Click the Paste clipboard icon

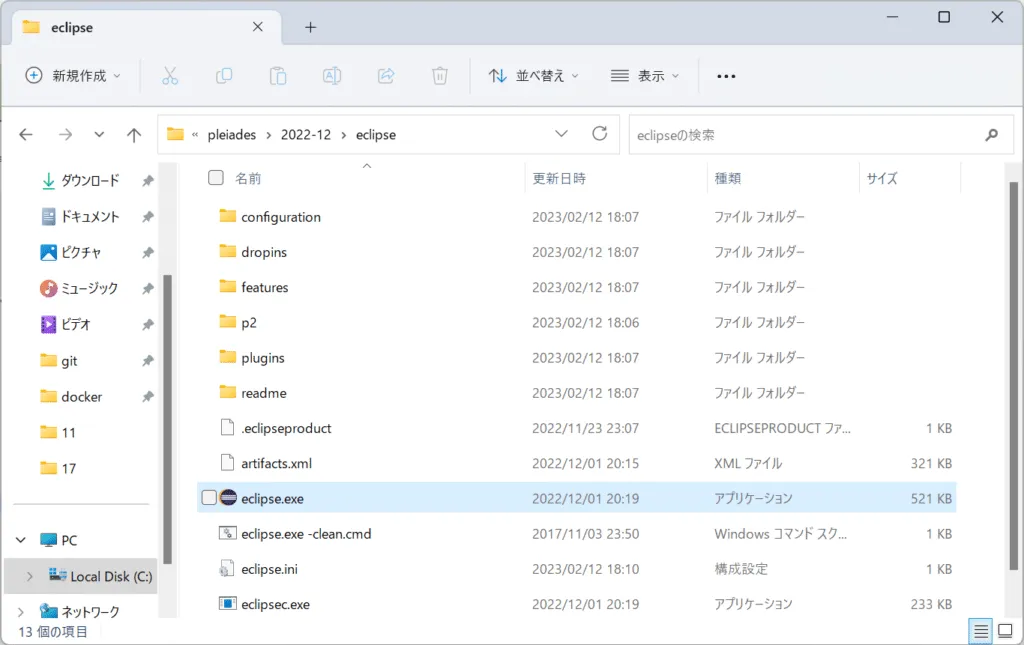pyautogui.click(x=278, y=76)
